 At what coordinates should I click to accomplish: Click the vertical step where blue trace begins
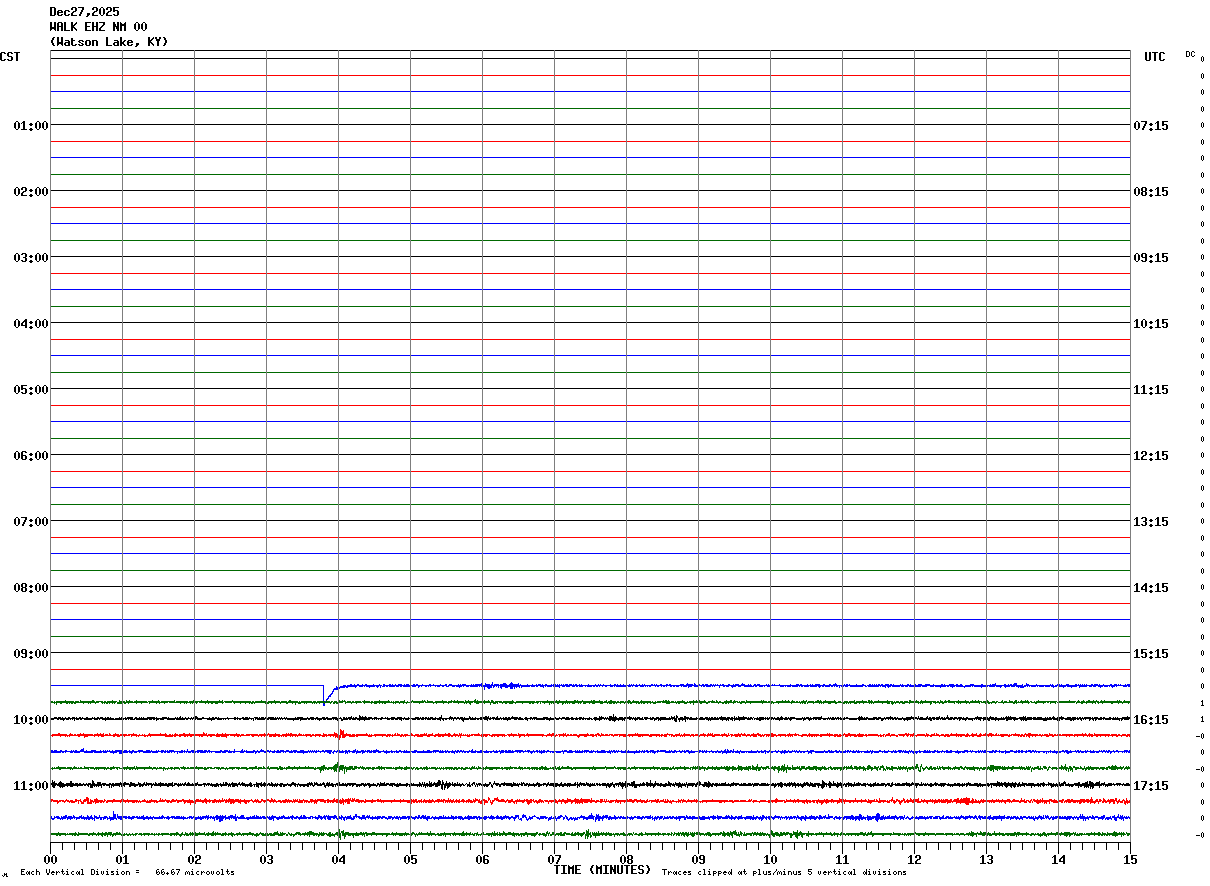point(324,694)
